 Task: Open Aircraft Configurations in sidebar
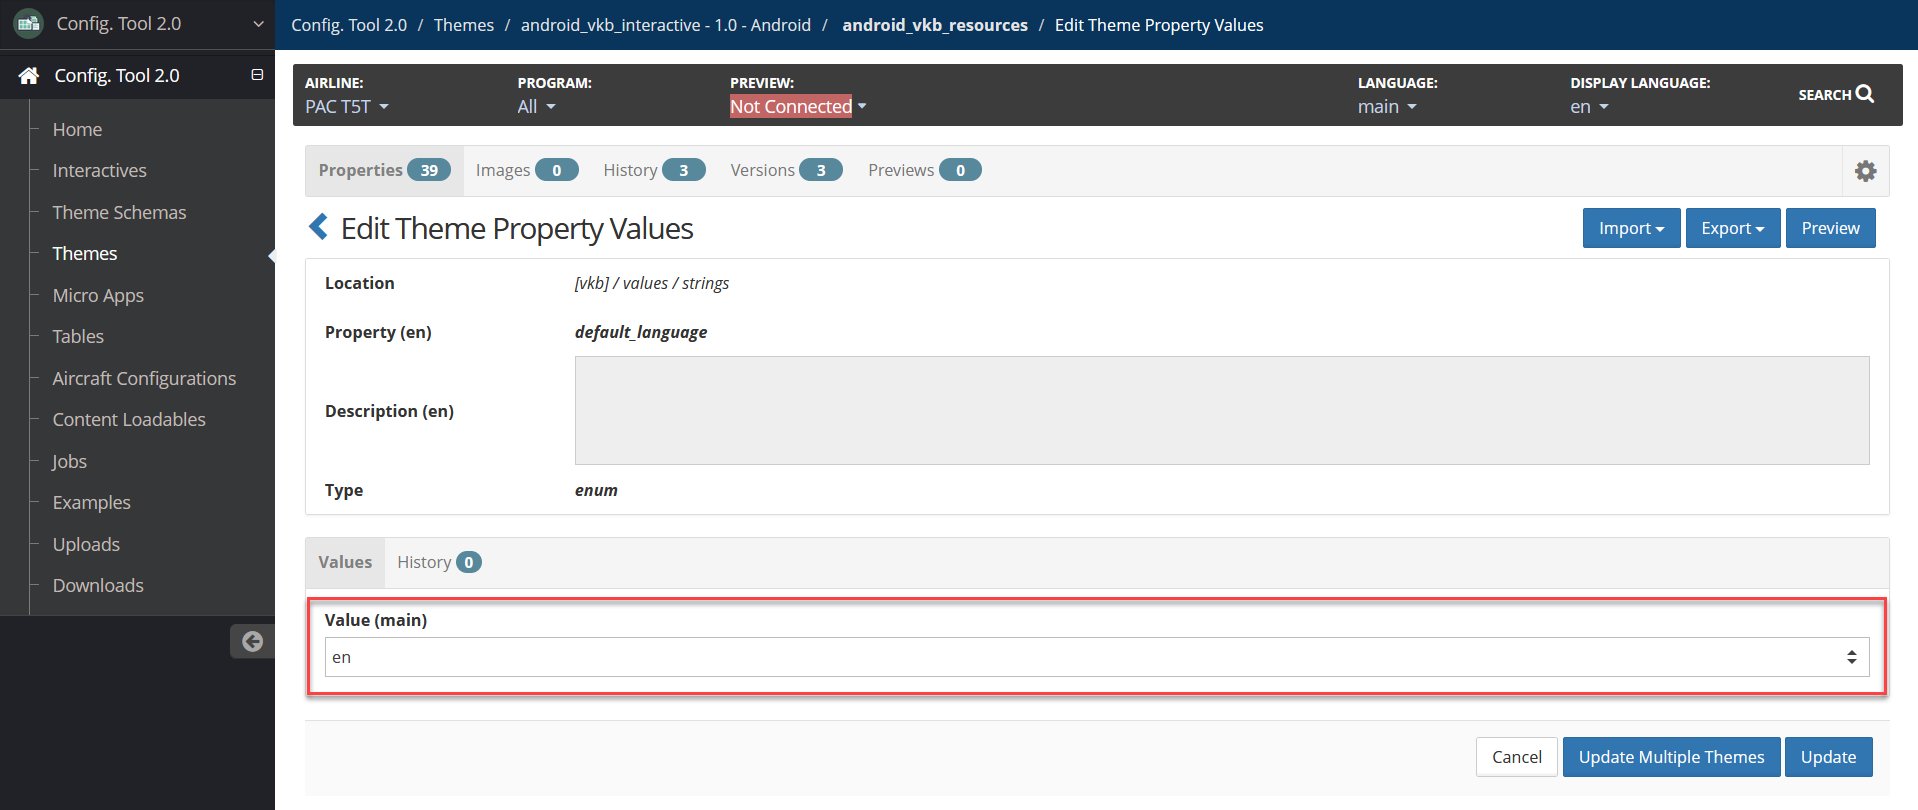(144, 378)
